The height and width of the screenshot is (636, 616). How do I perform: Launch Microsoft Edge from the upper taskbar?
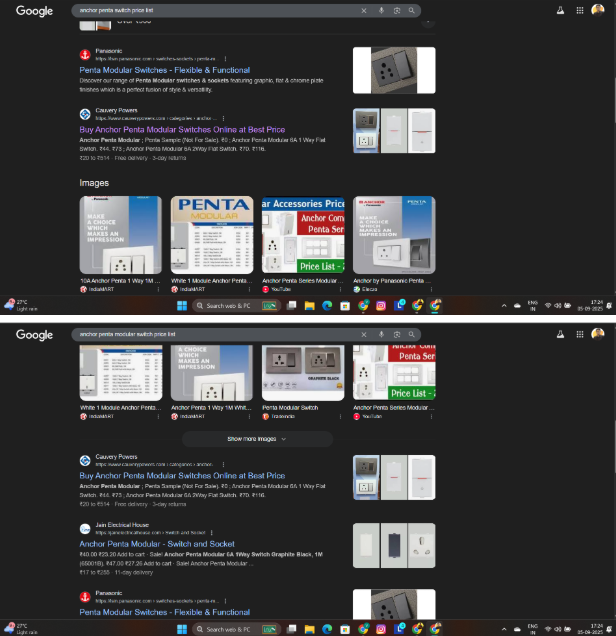(x=327, y=306)
